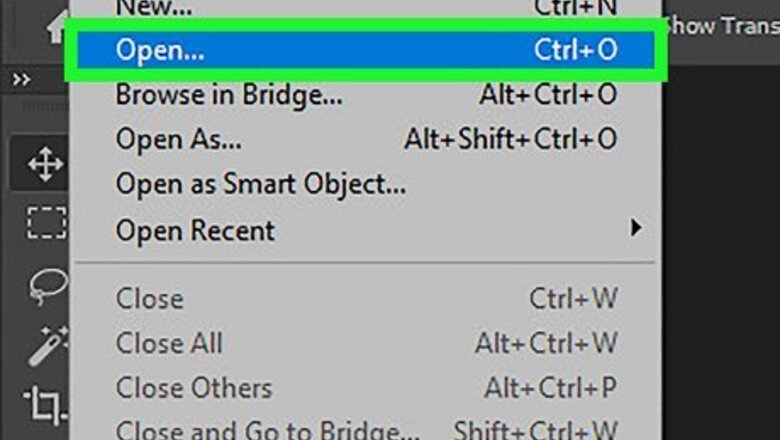Toggle Show Transform Controls option
Screen dimensions: 780x440
point(722,26)
